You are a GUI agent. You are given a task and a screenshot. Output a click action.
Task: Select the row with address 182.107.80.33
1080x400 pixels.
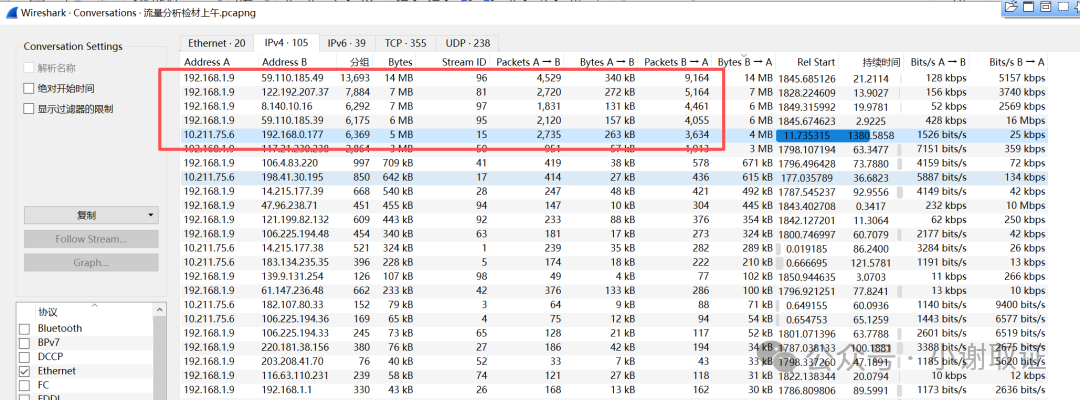(614, 304)
